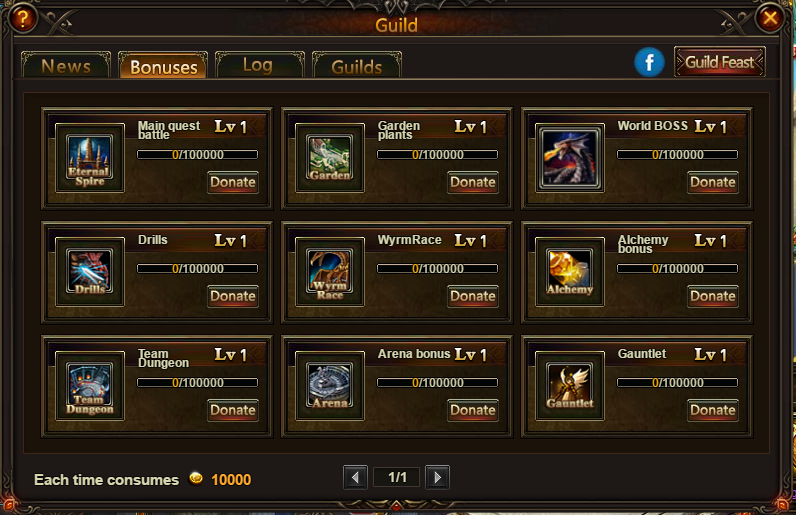Select the Drills bonus icon
The image size is (796, 515).
point(90,272)
